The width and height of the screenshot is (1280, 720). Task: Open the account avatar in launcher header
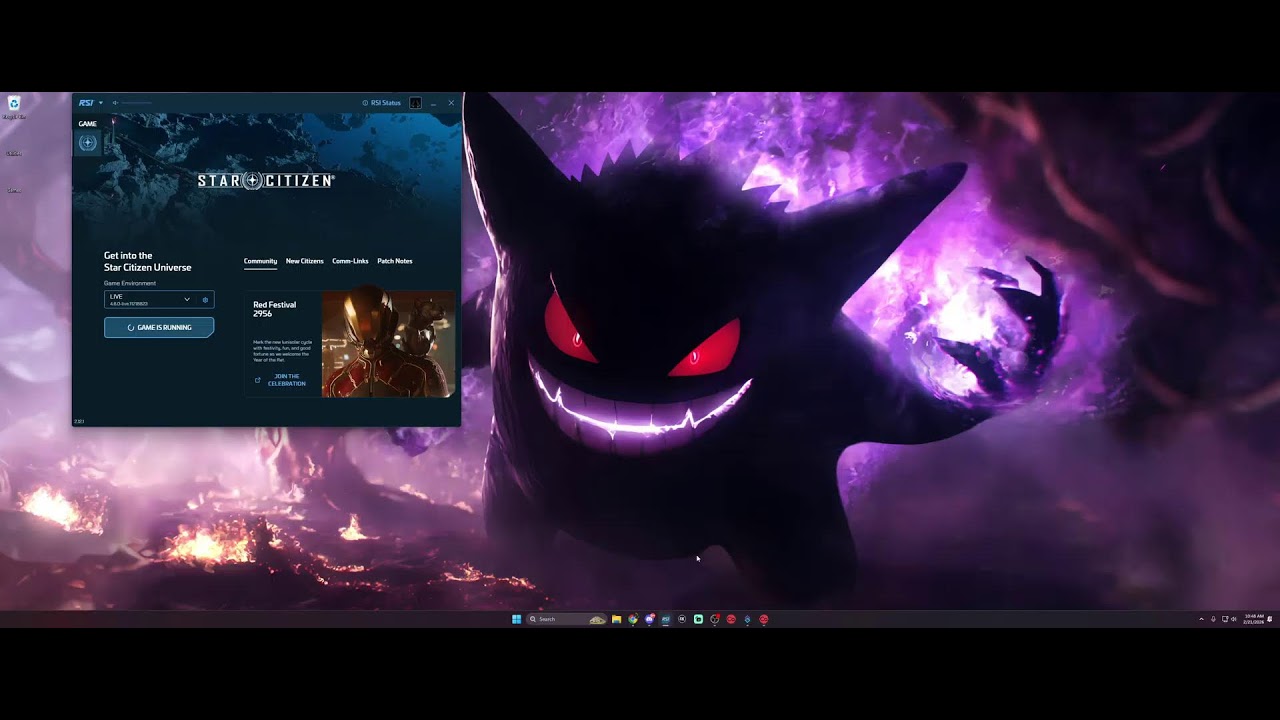[415, 103]
